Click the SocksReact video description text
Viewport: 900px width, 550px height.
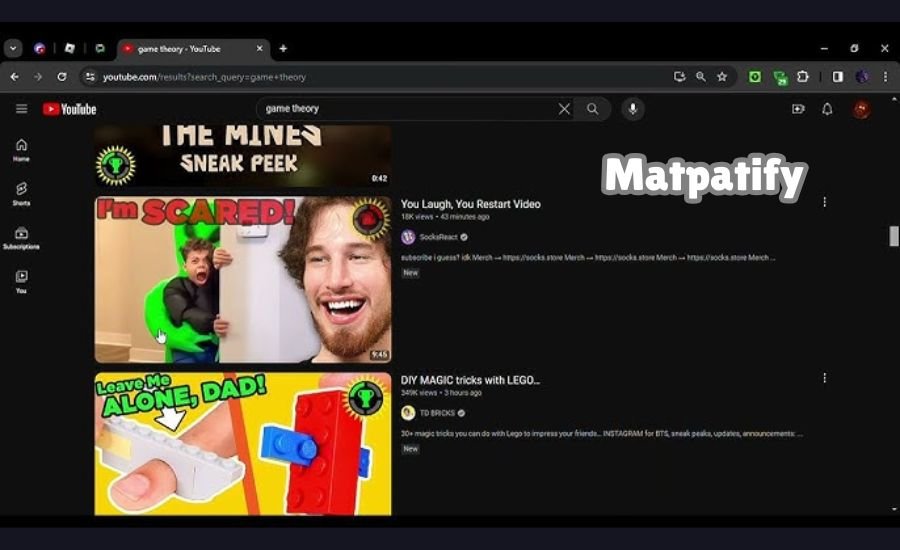pos(588,258)
